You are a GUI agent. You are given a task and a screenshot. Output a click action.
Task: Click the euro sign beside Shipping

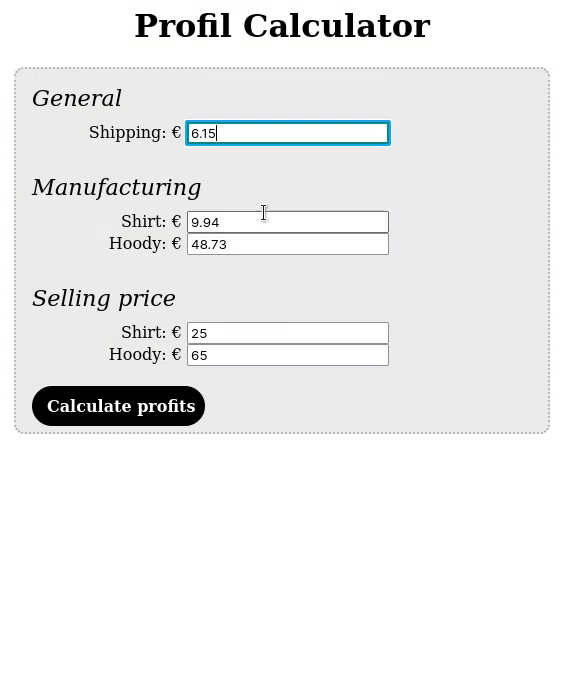tap(176, 132)
